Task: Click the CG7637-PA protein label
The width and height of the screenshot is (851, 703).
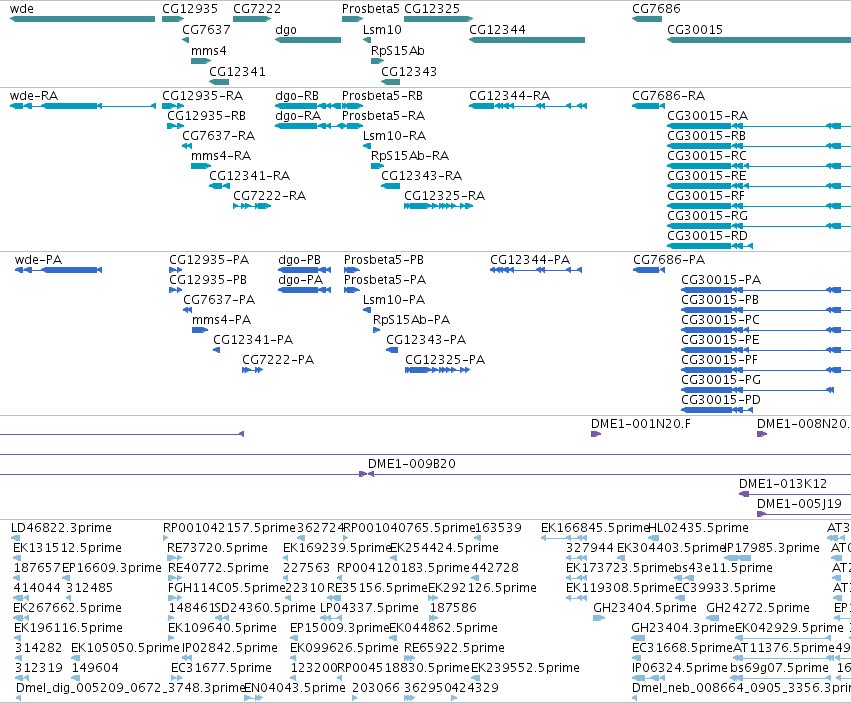Action: (x=219, y=300)
